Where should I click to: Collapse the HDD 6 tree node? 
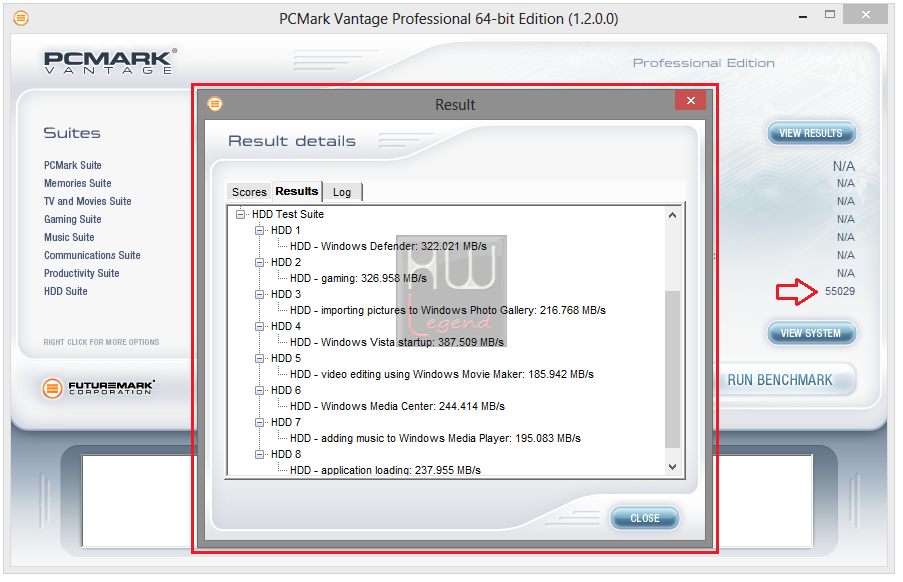point(260,390)
